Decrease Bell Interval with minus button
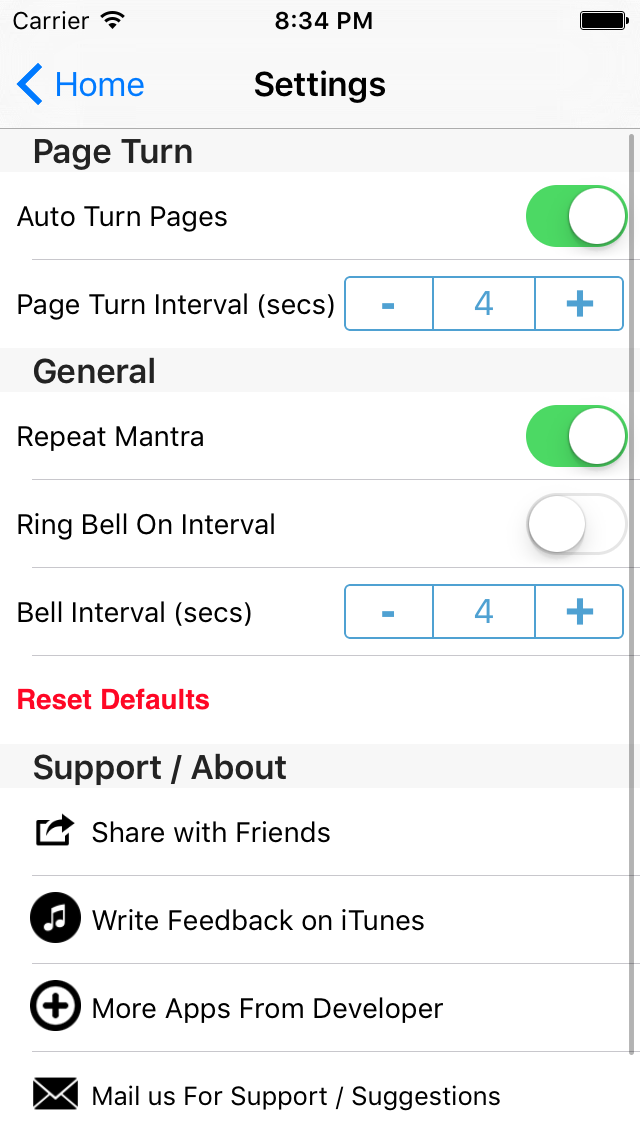The height and width of the screenshot is (1136, 640). [389, 612]
